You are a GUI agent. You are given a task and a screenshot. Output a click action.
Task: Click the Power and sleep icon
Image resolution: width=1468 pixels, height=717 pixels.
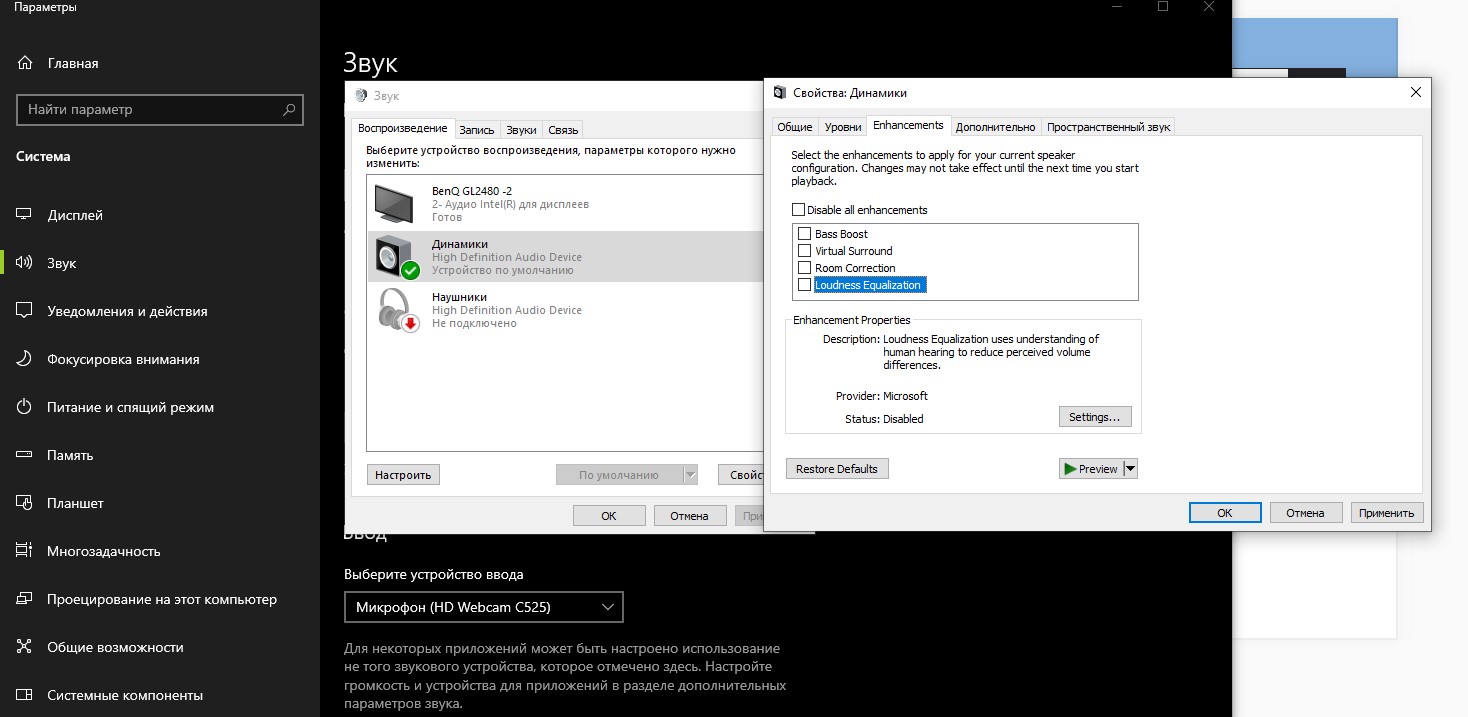click(x=26, y=407)
